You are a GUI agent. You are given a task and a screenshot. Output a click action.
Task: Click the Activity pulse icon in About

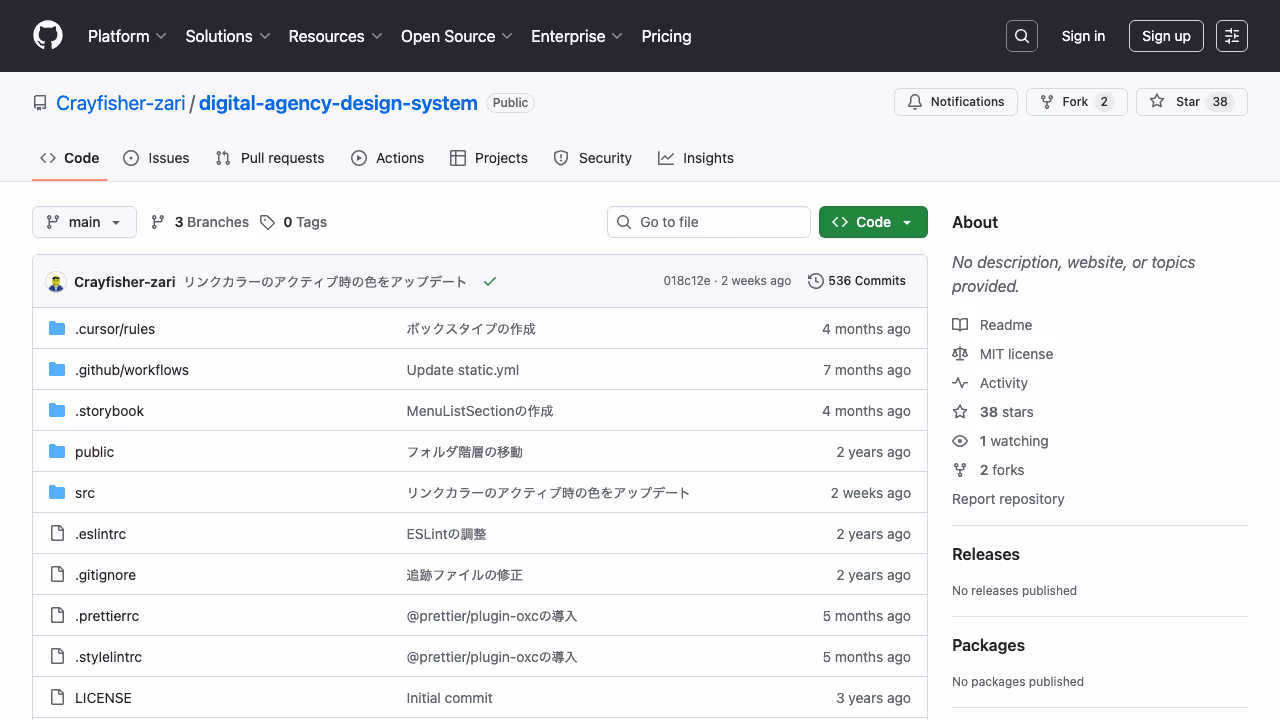coord(959,382)
